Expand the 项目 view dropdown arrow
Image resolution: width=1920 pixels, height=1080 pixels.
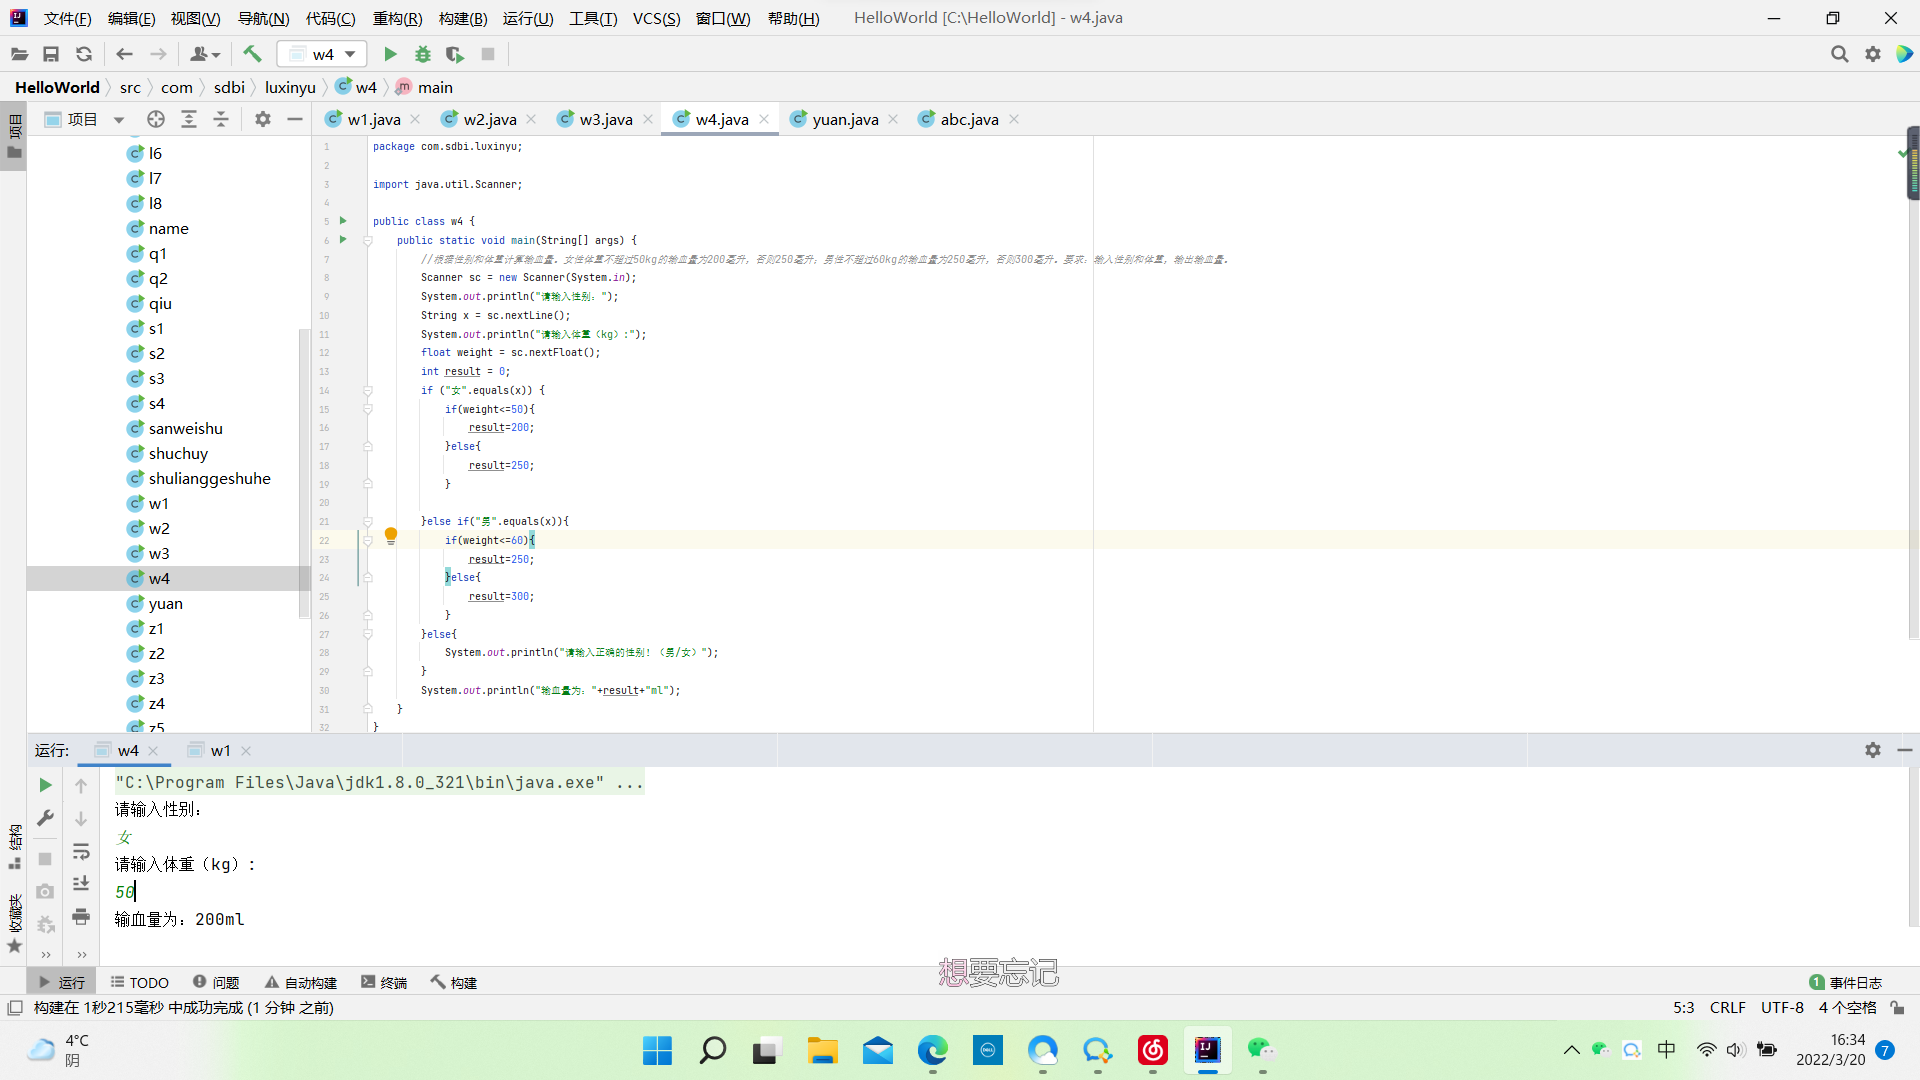[x=119, y=120]
